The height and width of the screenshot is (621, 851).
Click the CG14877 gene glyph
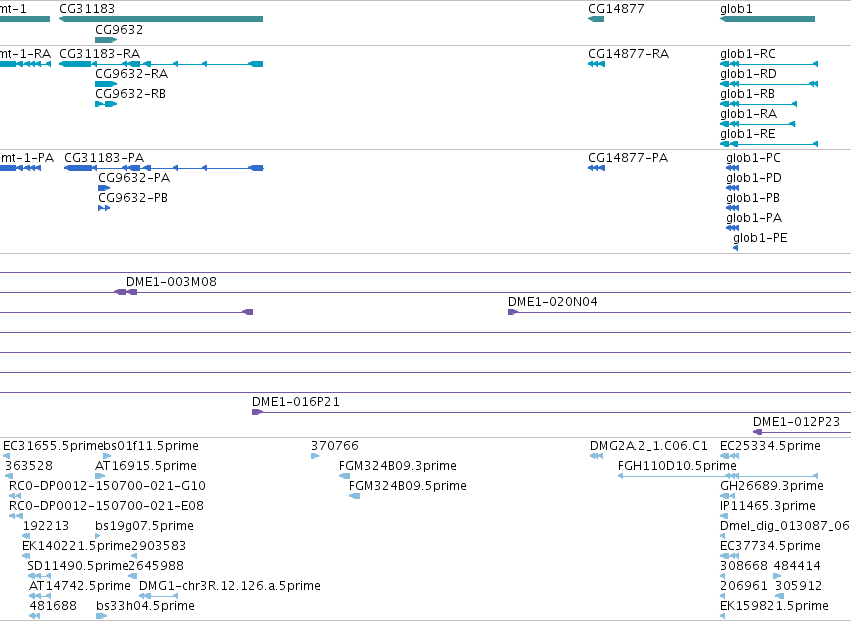point(596,19)
